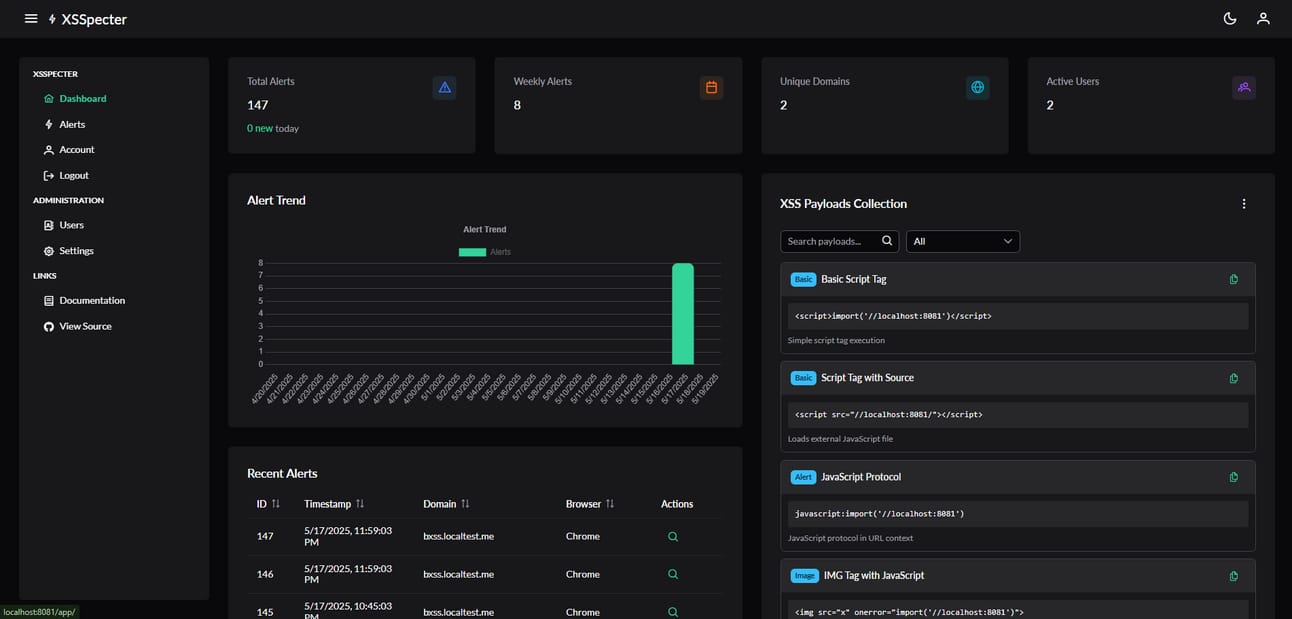Screen dimensions: 1292x619
Task: Click "Simple script tag execution" description
Action: tap(836, 341)
